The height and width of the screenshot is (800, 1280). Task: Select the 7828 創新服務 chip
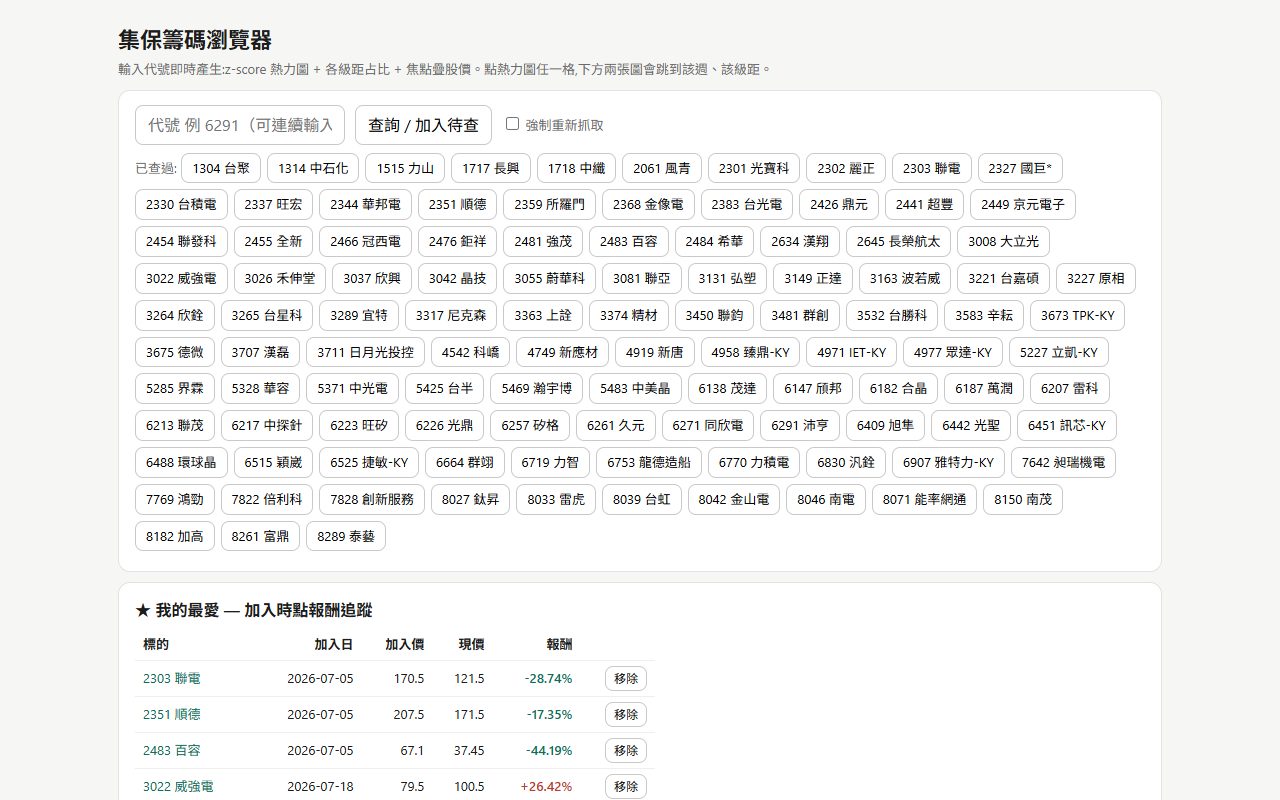tap(372, 499)
